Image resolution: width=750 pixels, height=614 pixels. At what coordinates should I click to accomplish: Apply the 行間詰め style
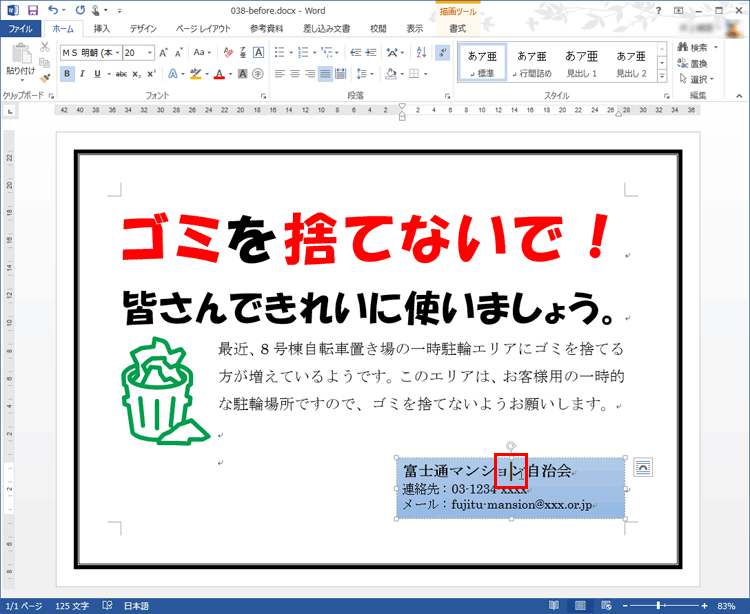click(x=532, y=63)
